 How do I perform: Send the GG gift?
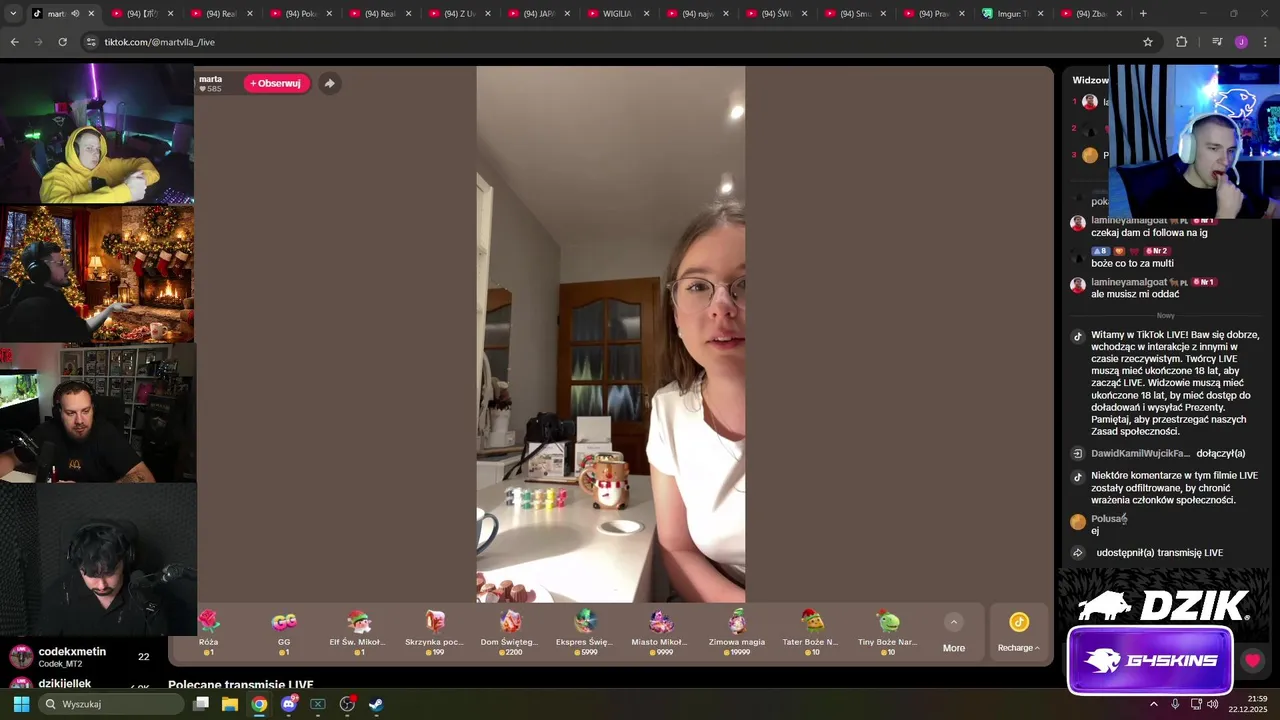284,633
